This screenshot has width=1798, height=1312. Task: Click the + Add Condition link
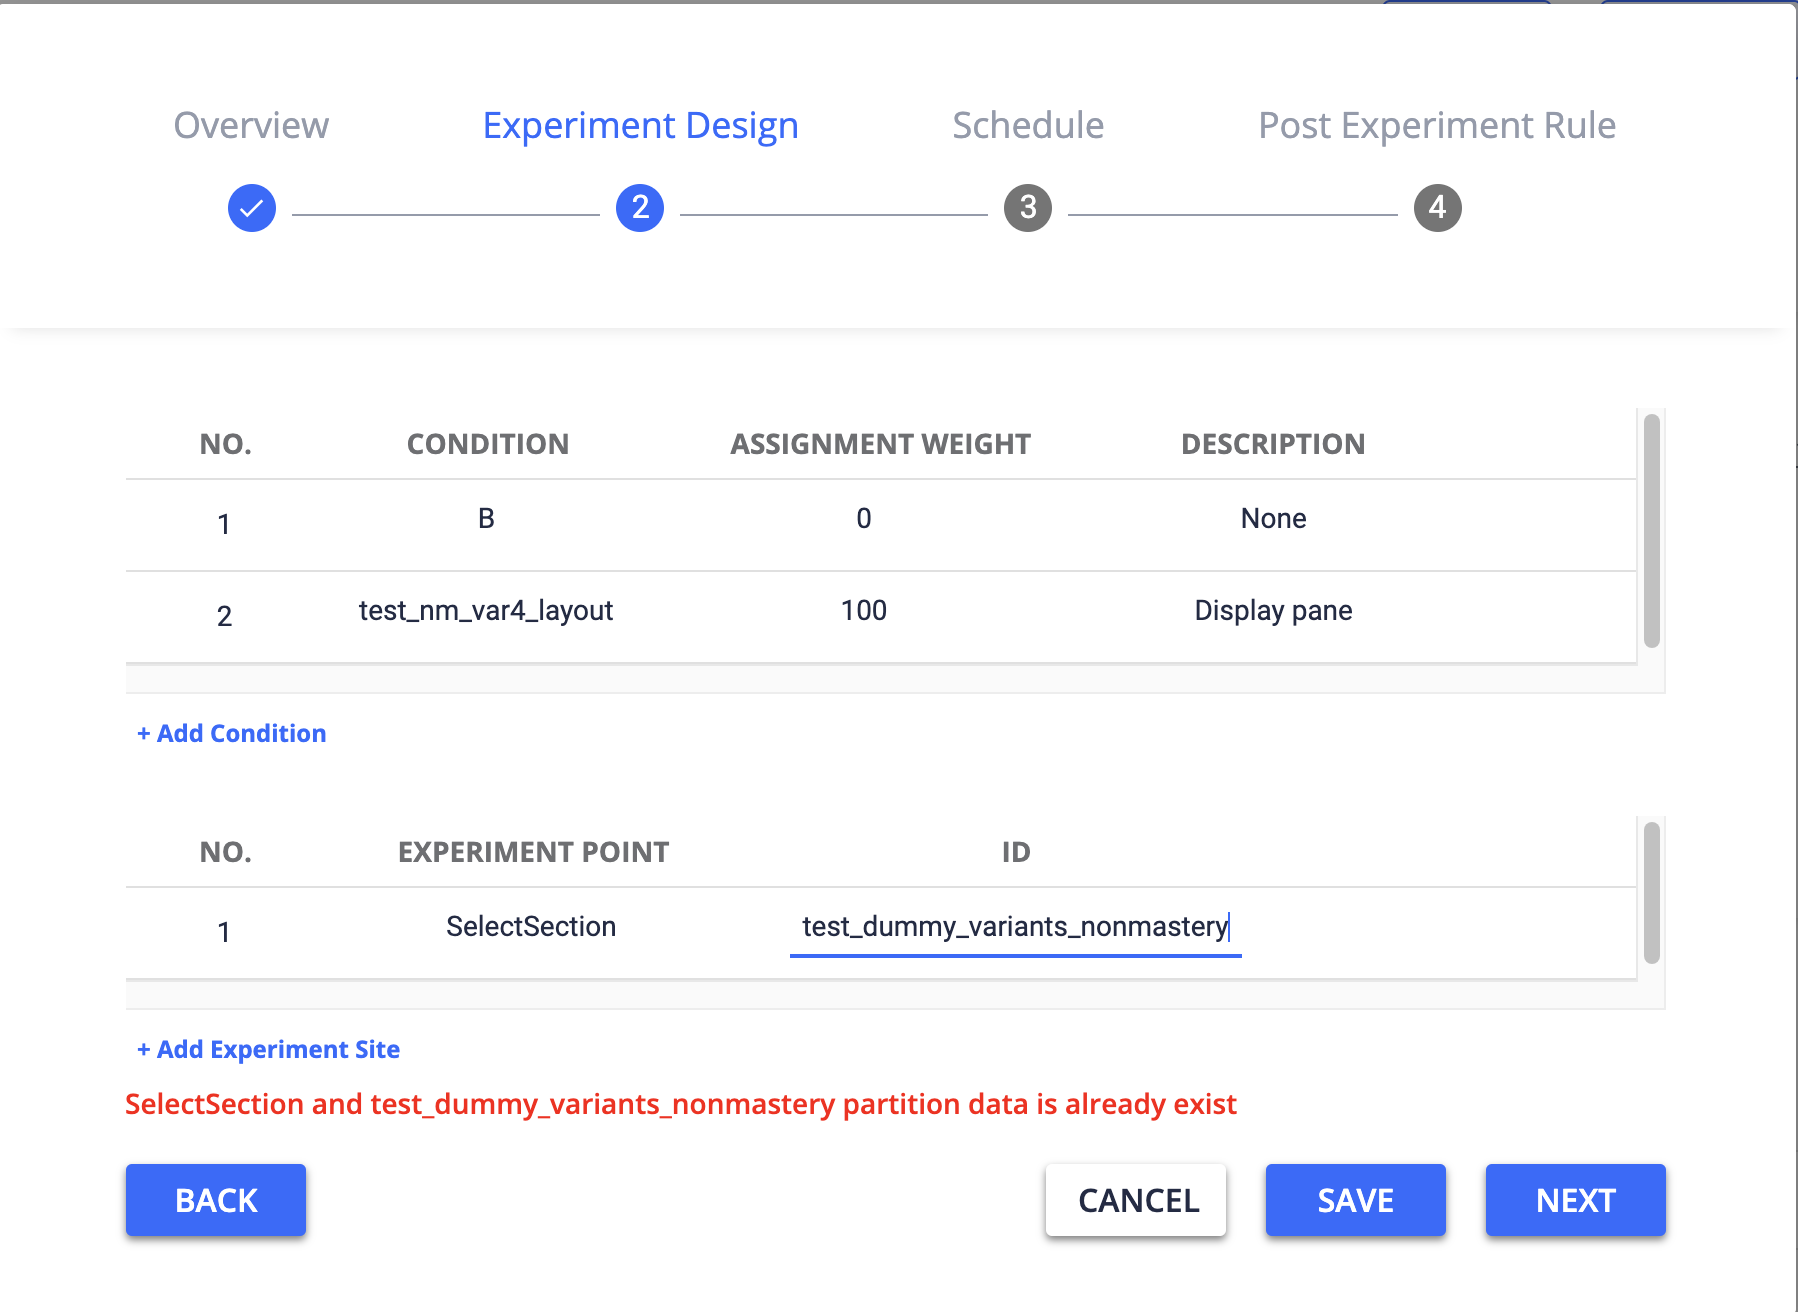[x=230, y=733]
